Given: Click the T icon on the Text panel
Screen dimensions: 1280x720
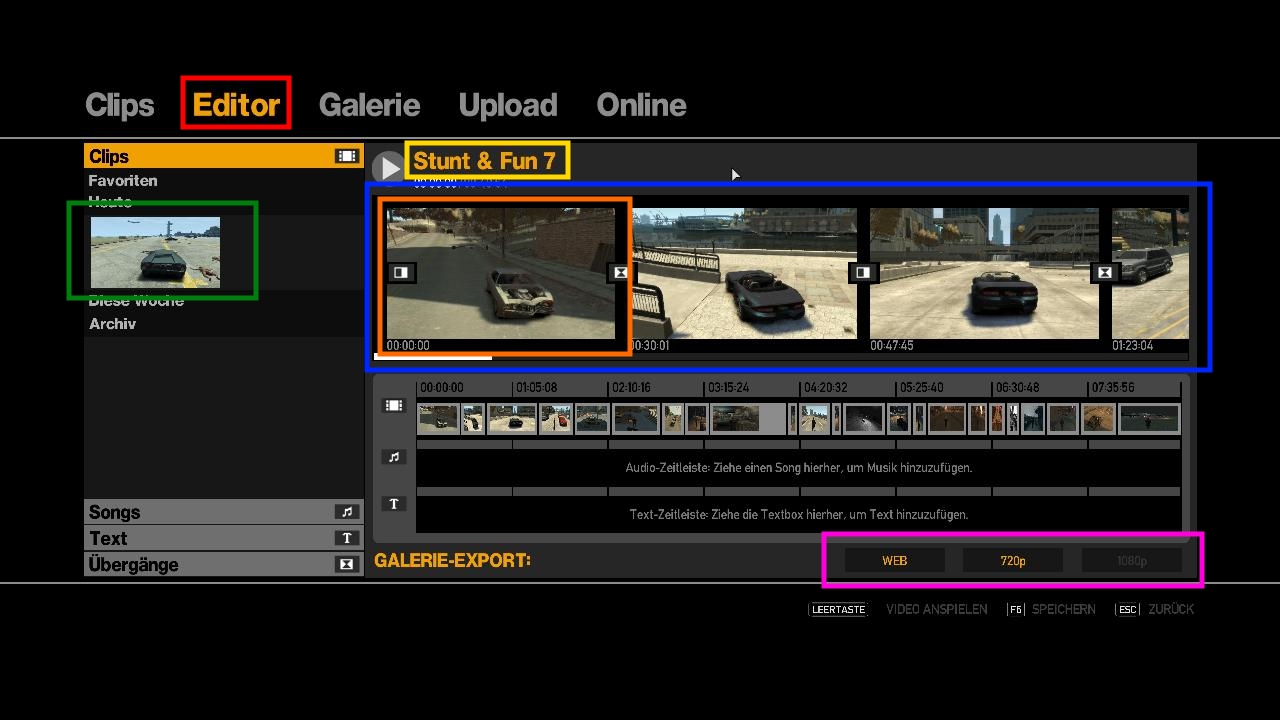Looking at the screenshot, I should (346, 538).
